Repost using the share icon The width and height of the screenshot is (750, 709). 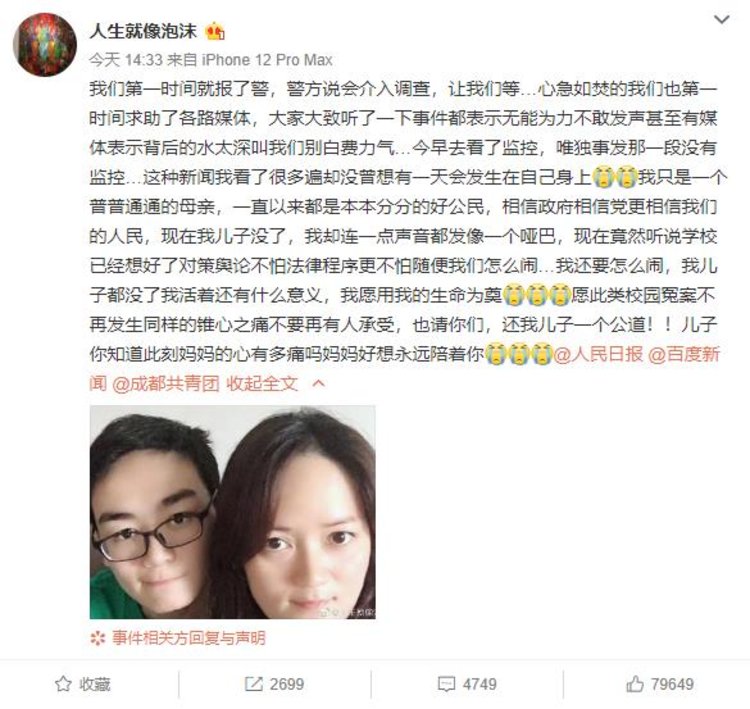pos(253,684)
